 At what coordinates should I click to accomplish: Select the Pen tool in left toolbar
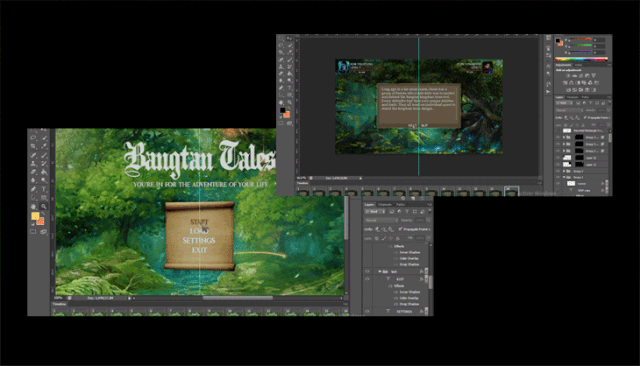[x=33, y=189]
